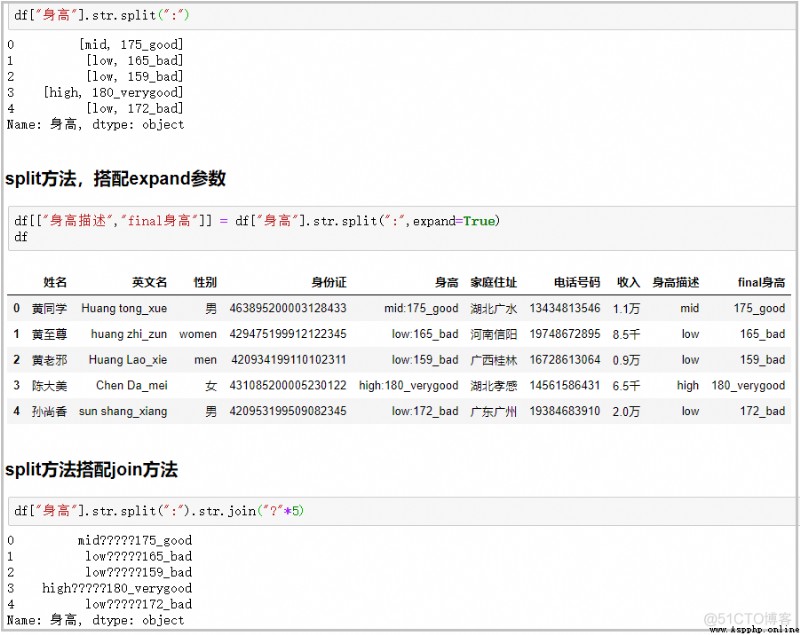The width and height of the screenshot is (800, 635).
Task: Select the name cell '孙尚香'
Action: (x=49, y=411)
